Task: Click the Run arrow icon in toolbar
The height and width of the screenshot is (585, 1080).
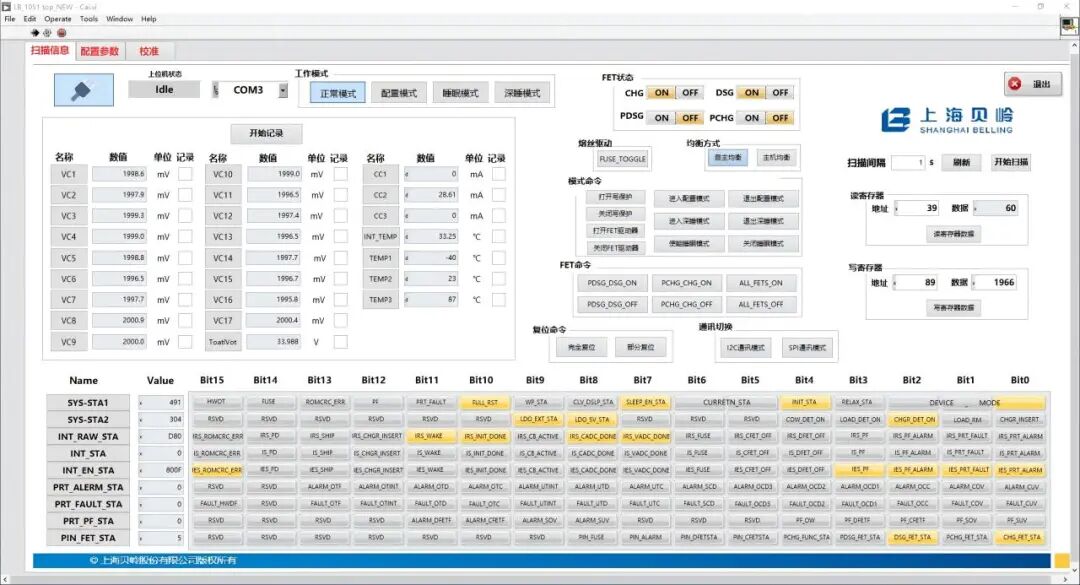Action: (35, 32)
